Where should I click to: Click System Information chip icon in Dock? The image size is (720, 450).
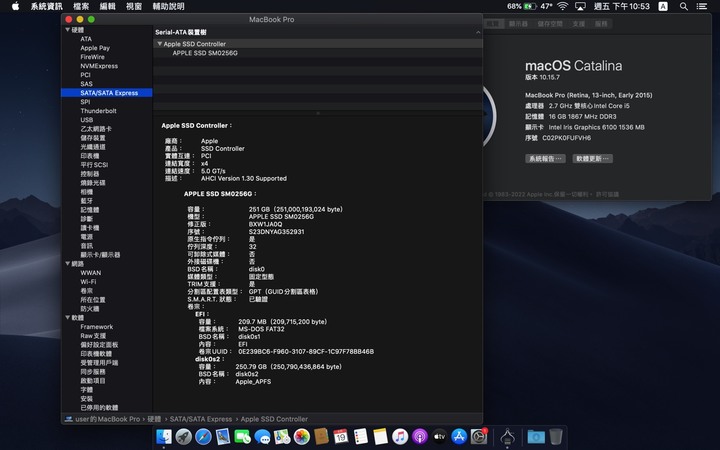click(x=507, y=436)
